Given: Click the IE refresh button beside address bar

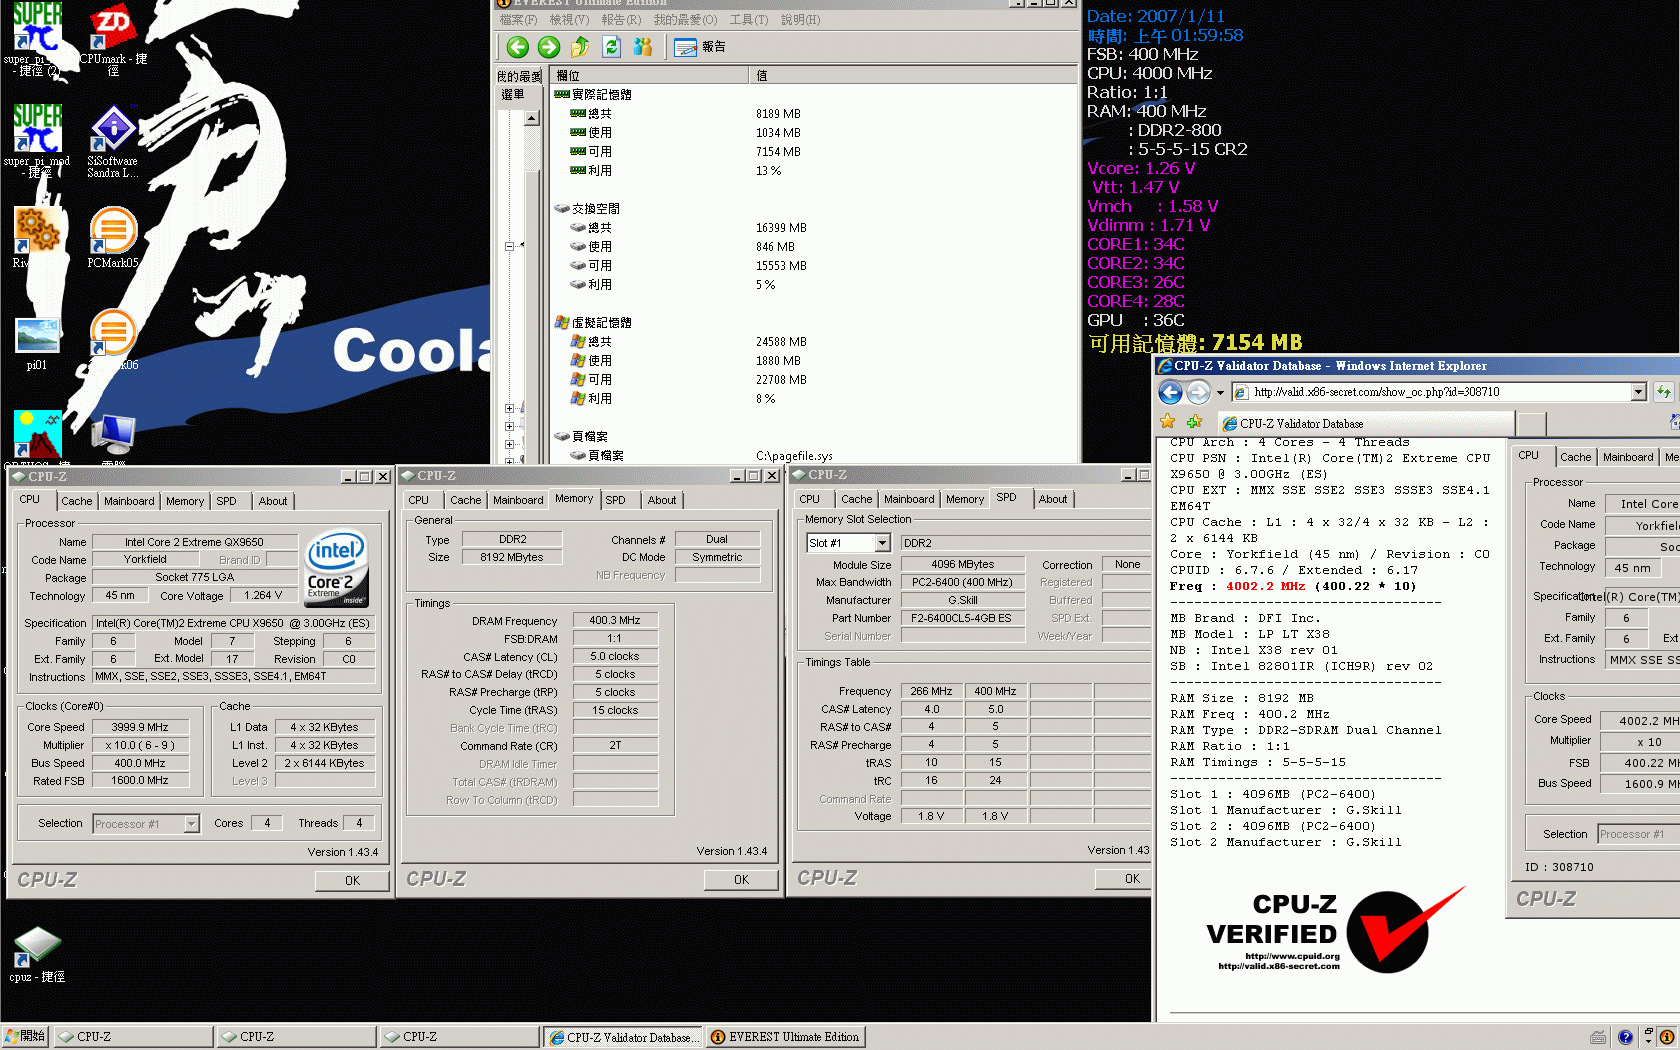Looking at the screenshot, I should 1663,392.
